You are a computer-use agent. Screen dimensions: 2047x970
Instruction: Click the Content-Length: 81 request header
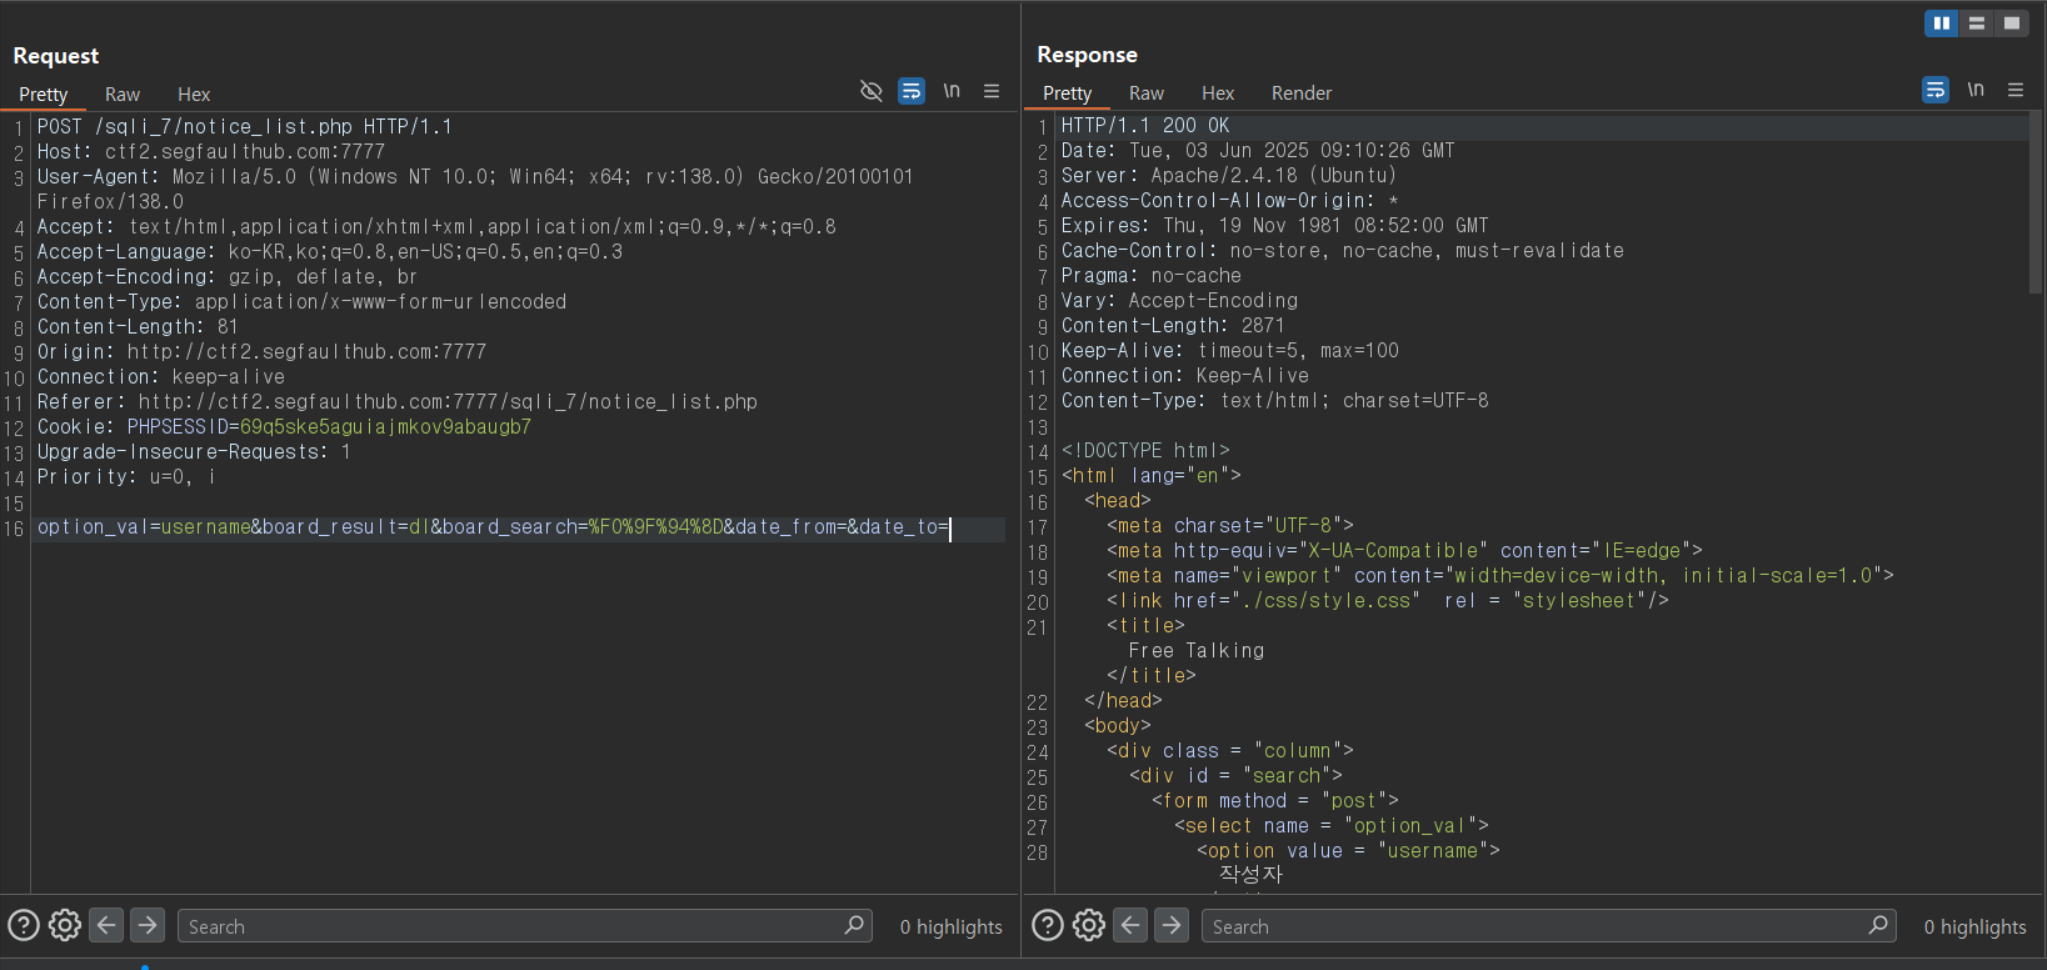137,327
